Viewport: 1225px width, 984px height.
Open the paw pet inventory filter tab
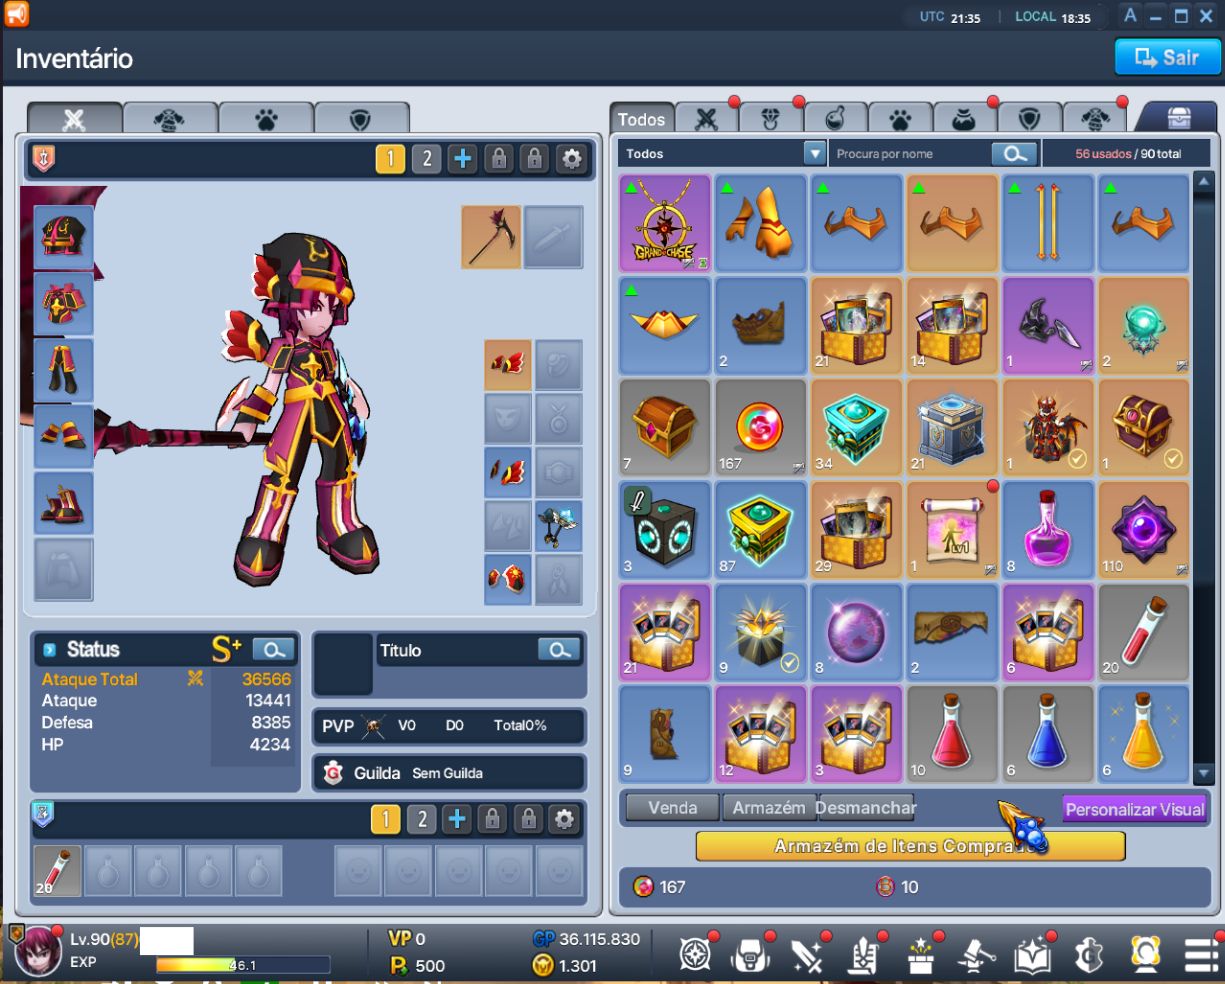(899, 119)
